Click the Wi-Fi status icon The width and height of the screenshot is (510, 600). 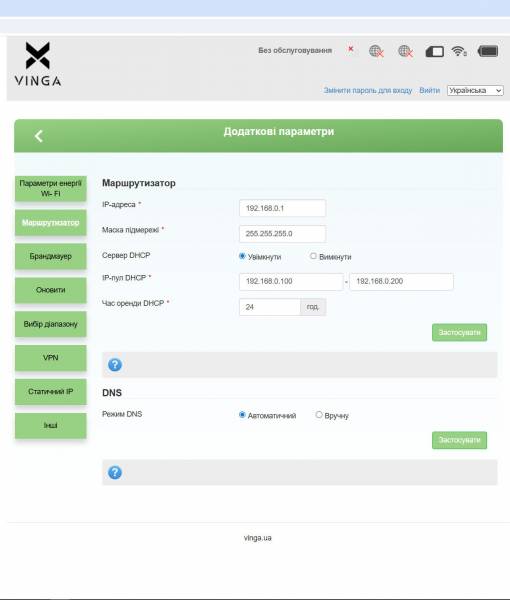coord(459,51)
